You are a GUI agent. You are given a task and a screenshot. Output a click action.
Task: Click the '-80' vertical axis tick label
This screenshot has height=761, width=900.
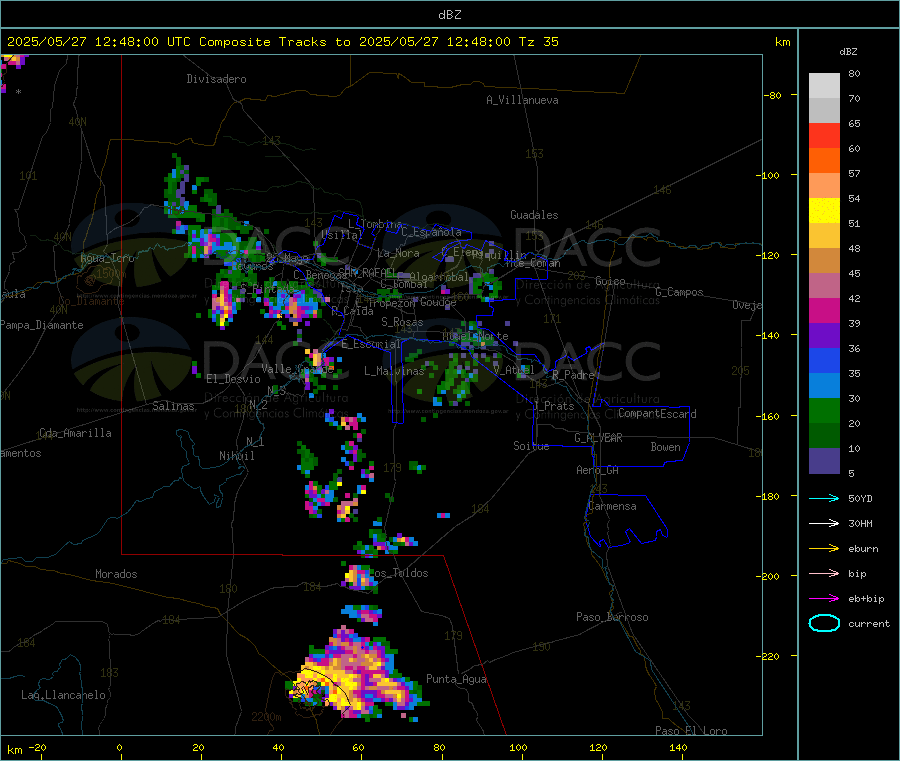pos(773,95)
